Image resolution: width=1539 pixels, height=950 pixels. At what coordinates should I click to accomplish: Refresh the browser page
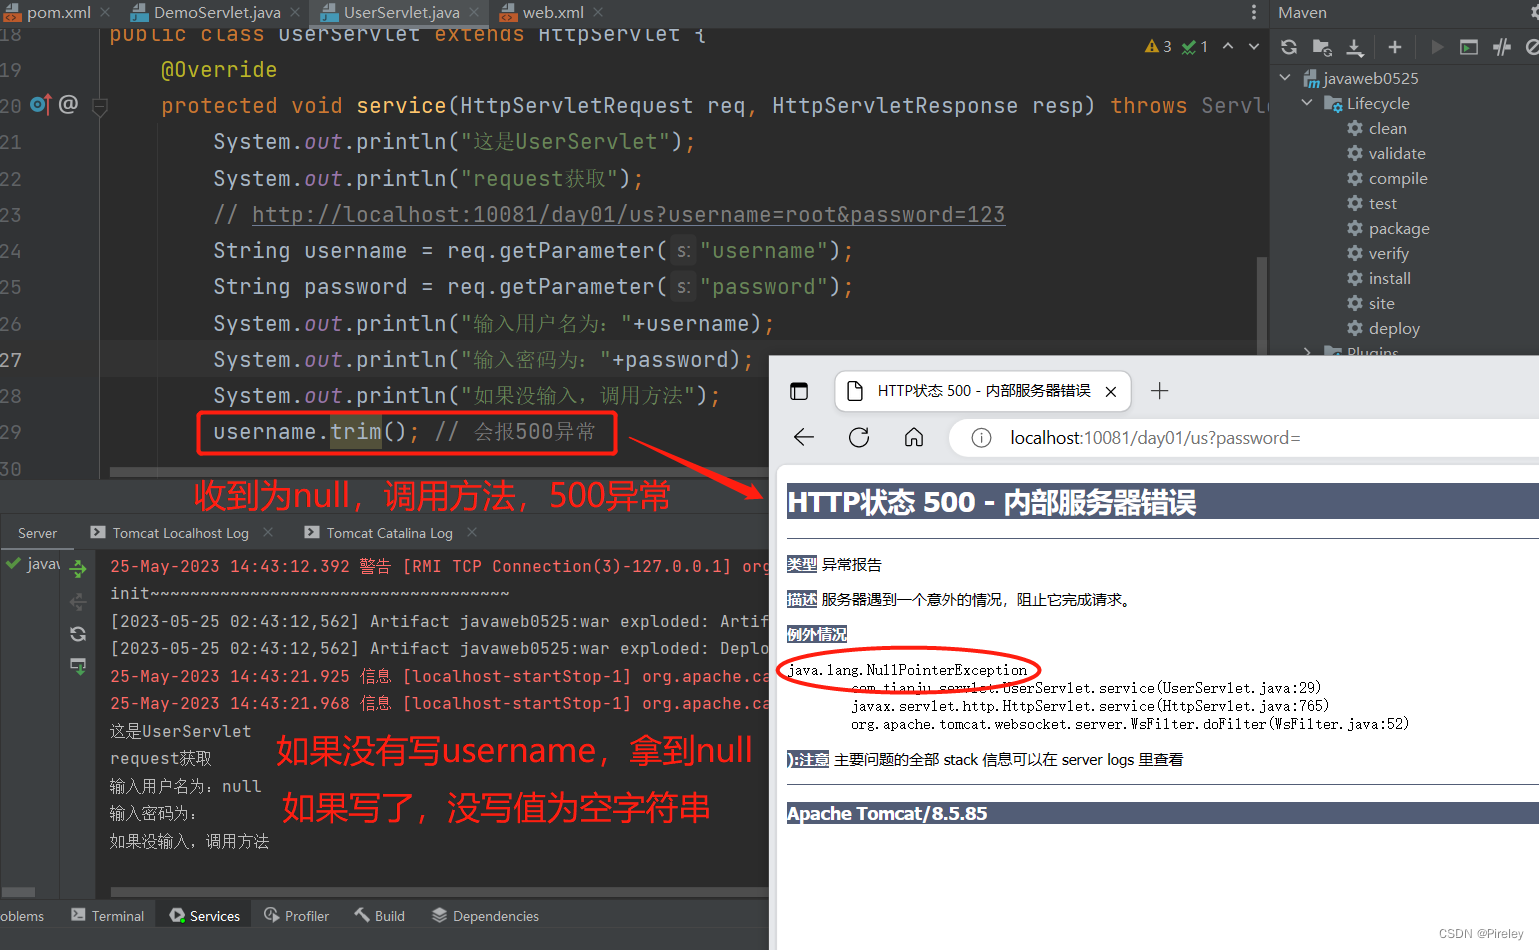[859, 437]
